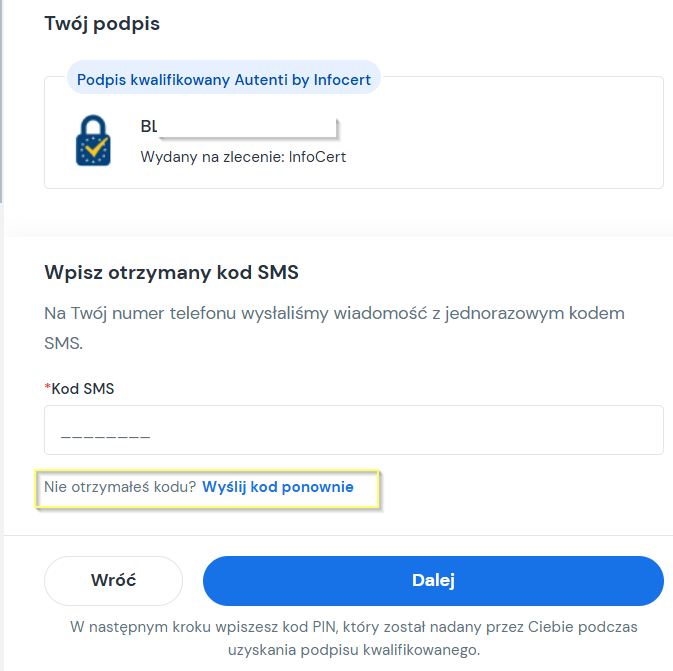Click the horizontal divider above the buttons

[338, 535]
